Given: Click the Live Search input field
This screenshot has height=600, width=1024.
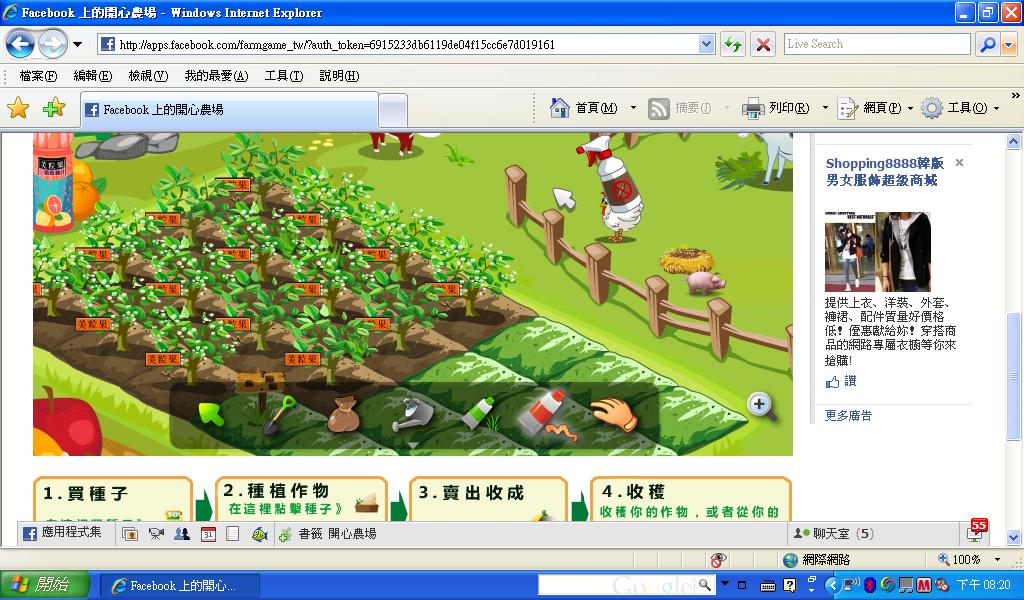Looking at the screenshot, I should pos(877,44).
